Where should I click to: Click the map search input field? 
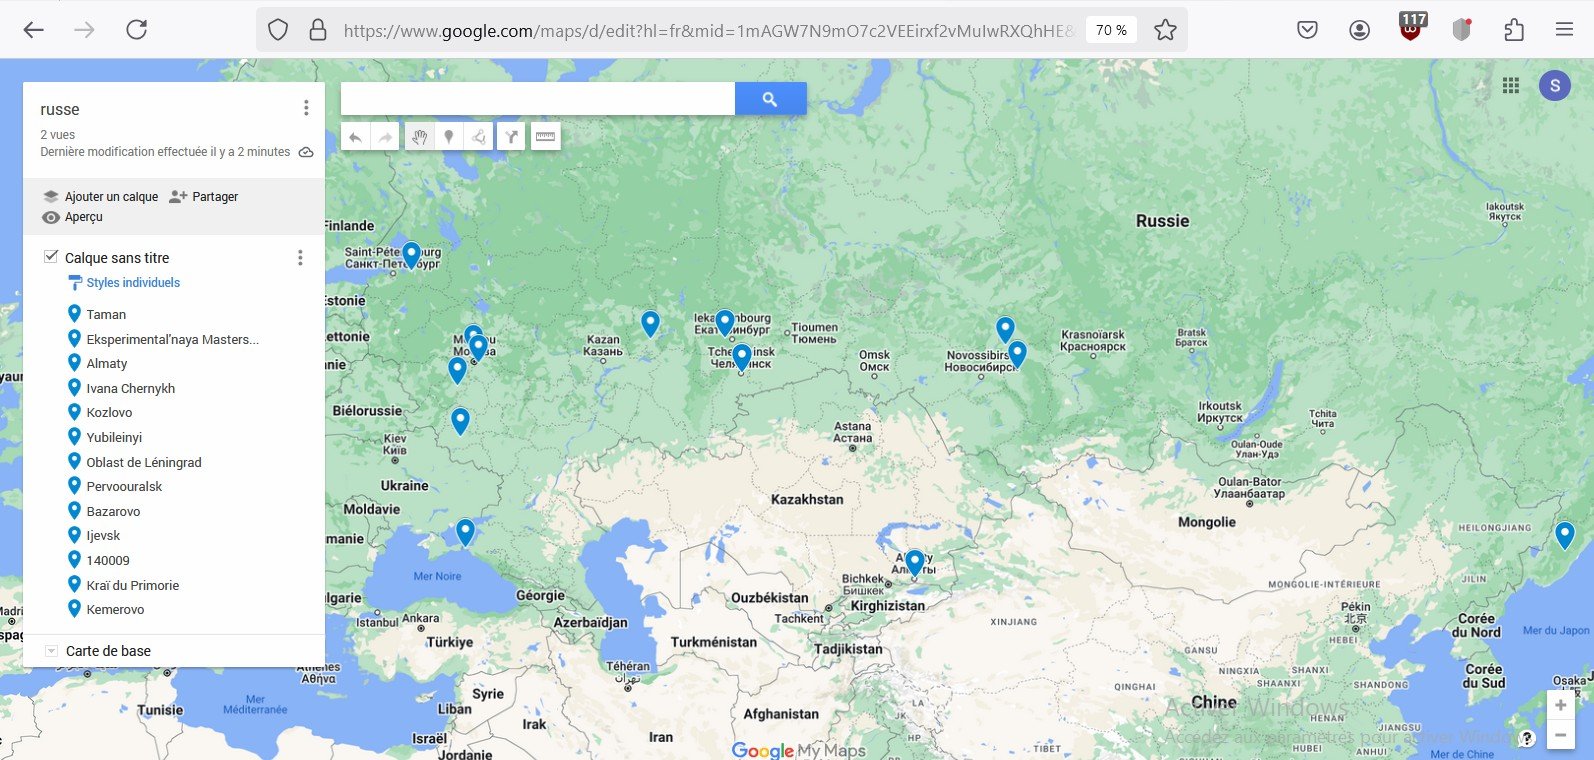tap(538, 99)
